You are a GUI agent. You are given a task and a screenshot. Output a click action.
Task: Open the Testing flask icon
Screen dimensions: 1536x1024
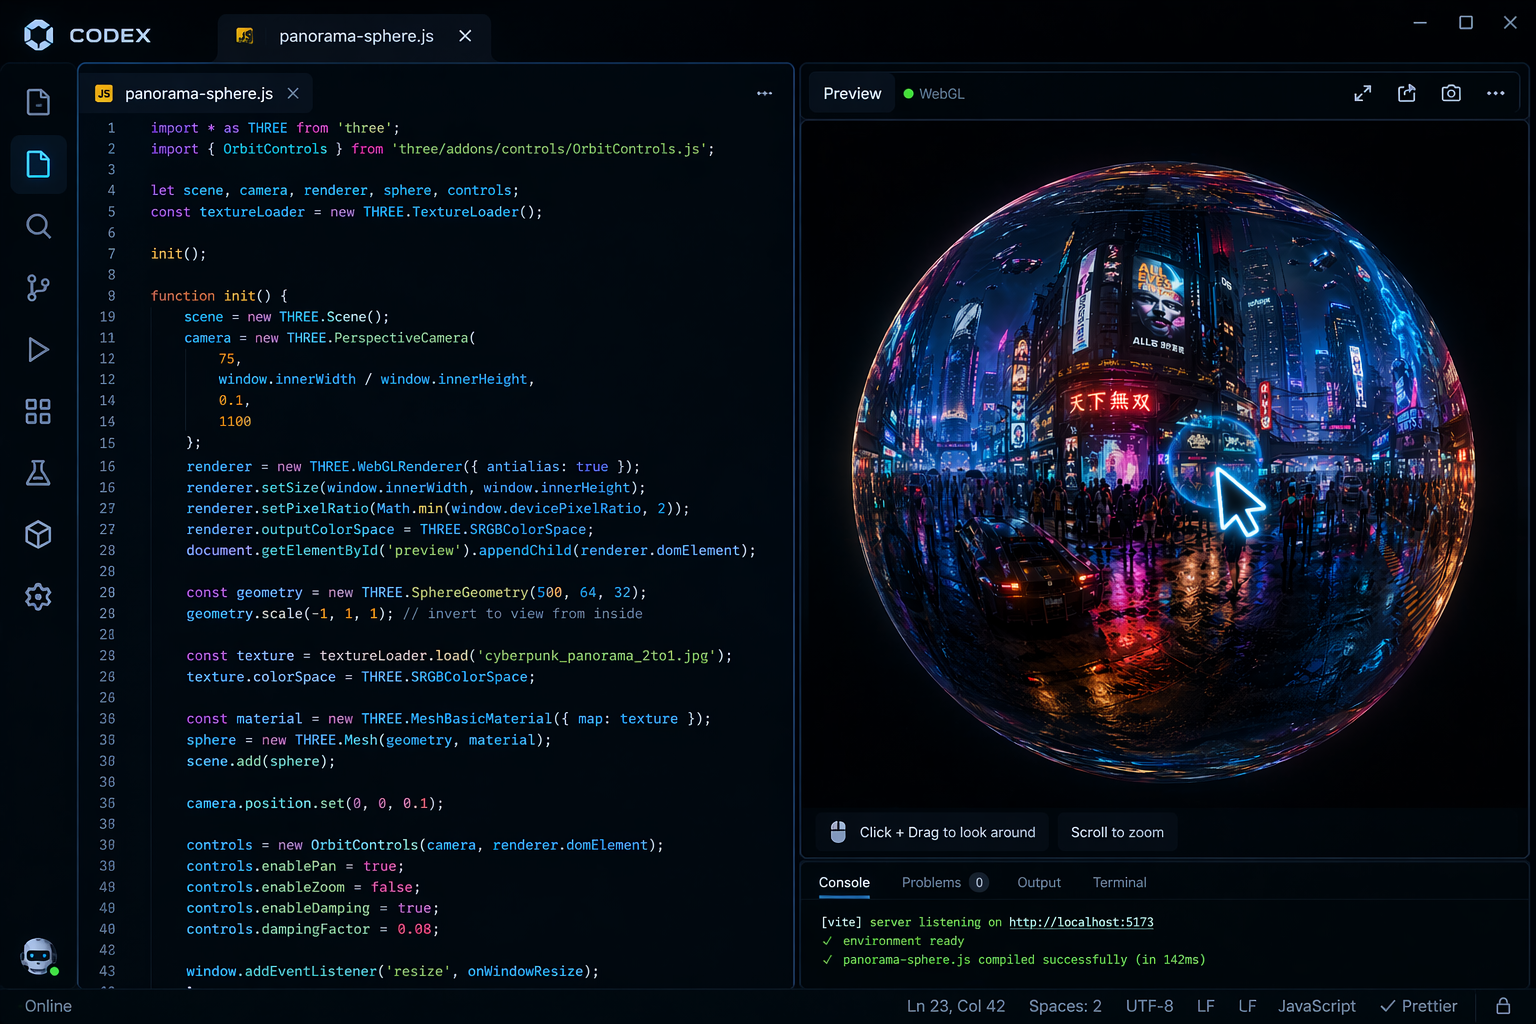point(38,473)
